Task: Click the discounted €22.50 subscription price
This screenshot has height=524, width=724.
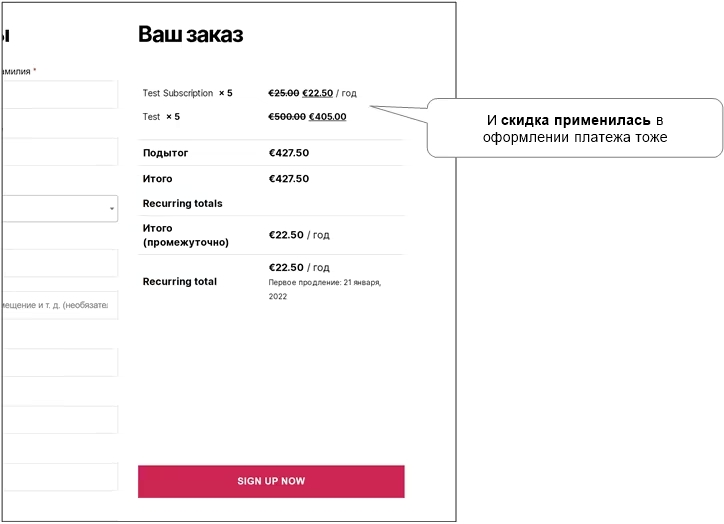Action: tap(318, 93)
